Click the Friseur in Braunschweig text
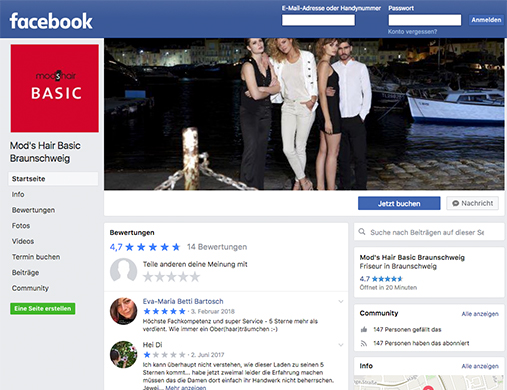 (x=398, y=266)
